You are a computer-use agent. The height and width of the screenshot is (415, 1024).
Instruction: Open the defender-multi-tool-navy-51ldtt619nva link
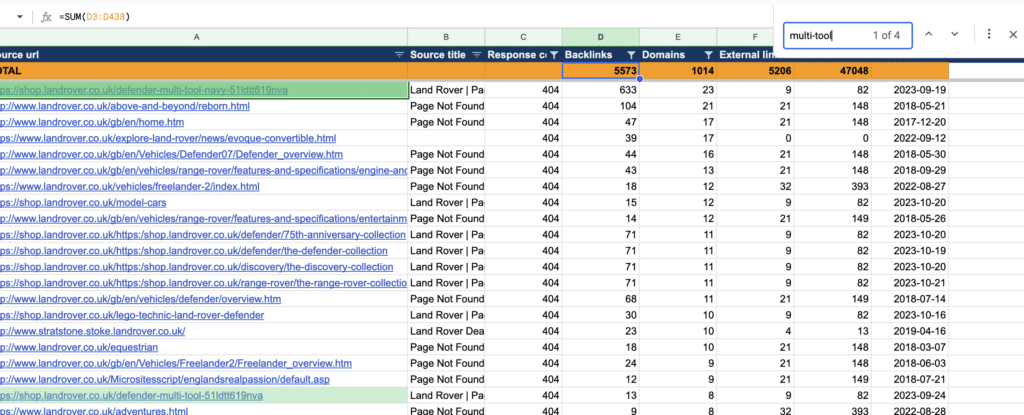pos(144,90)
